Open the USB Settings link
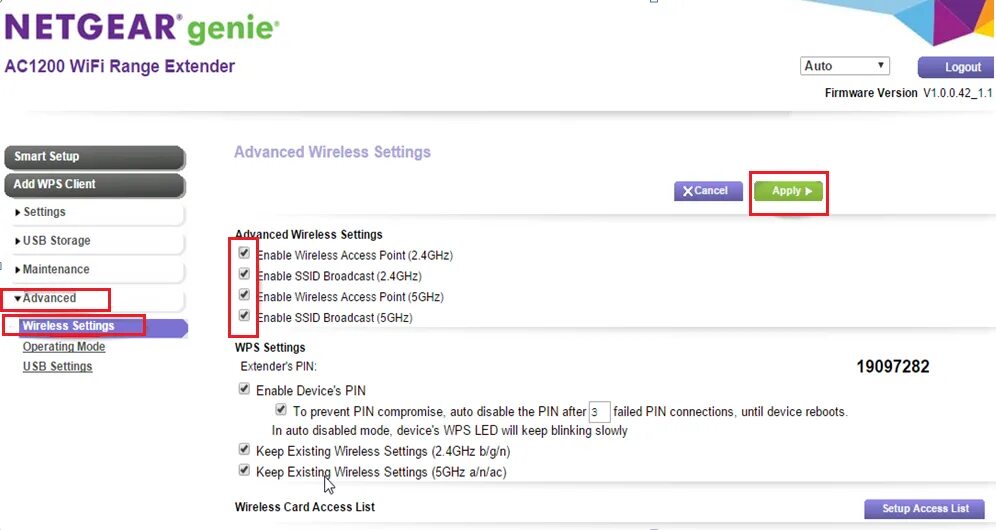 coord(58,367)
